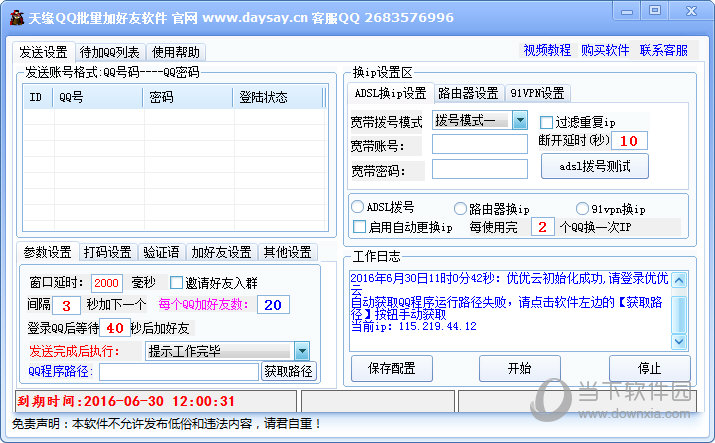
Task: Open the 验证语 tab
Action: 161,252
